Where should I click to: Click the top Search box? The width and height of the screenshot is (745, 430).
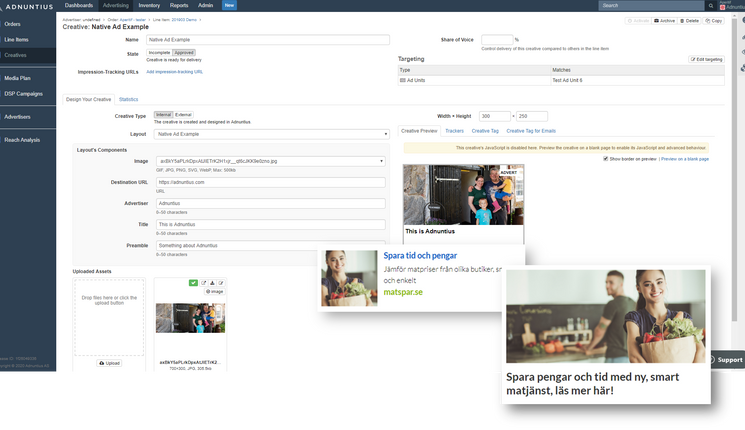pyautogui.click(x=651, y=6)
